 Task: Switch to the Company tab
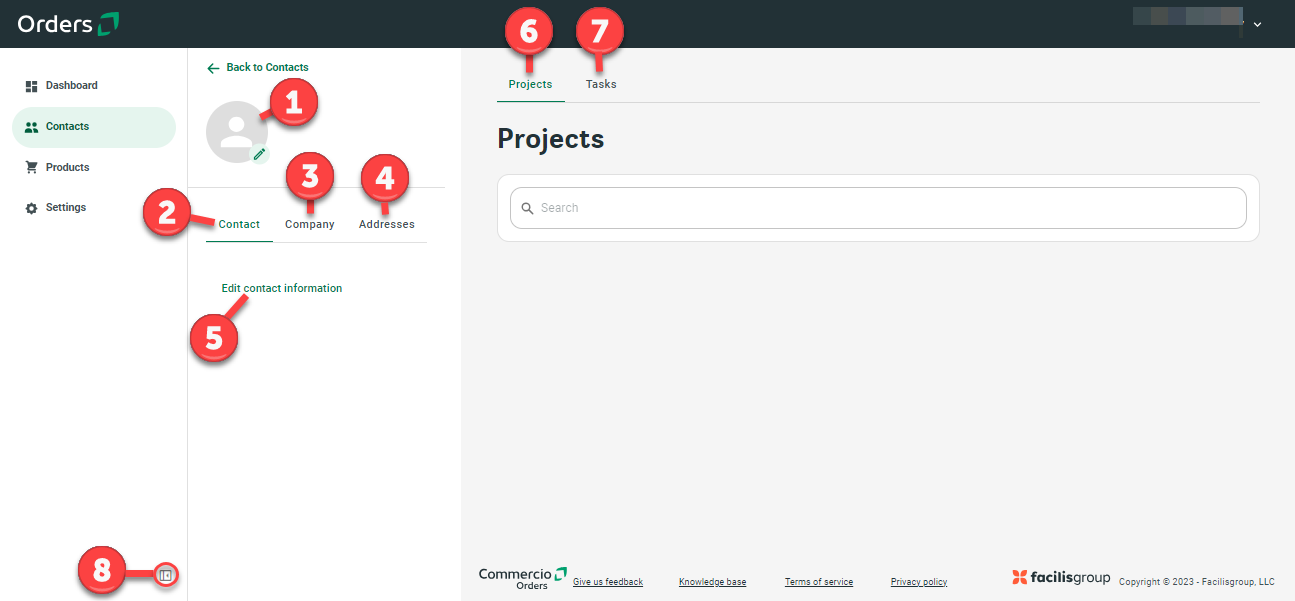pos(310,224)
